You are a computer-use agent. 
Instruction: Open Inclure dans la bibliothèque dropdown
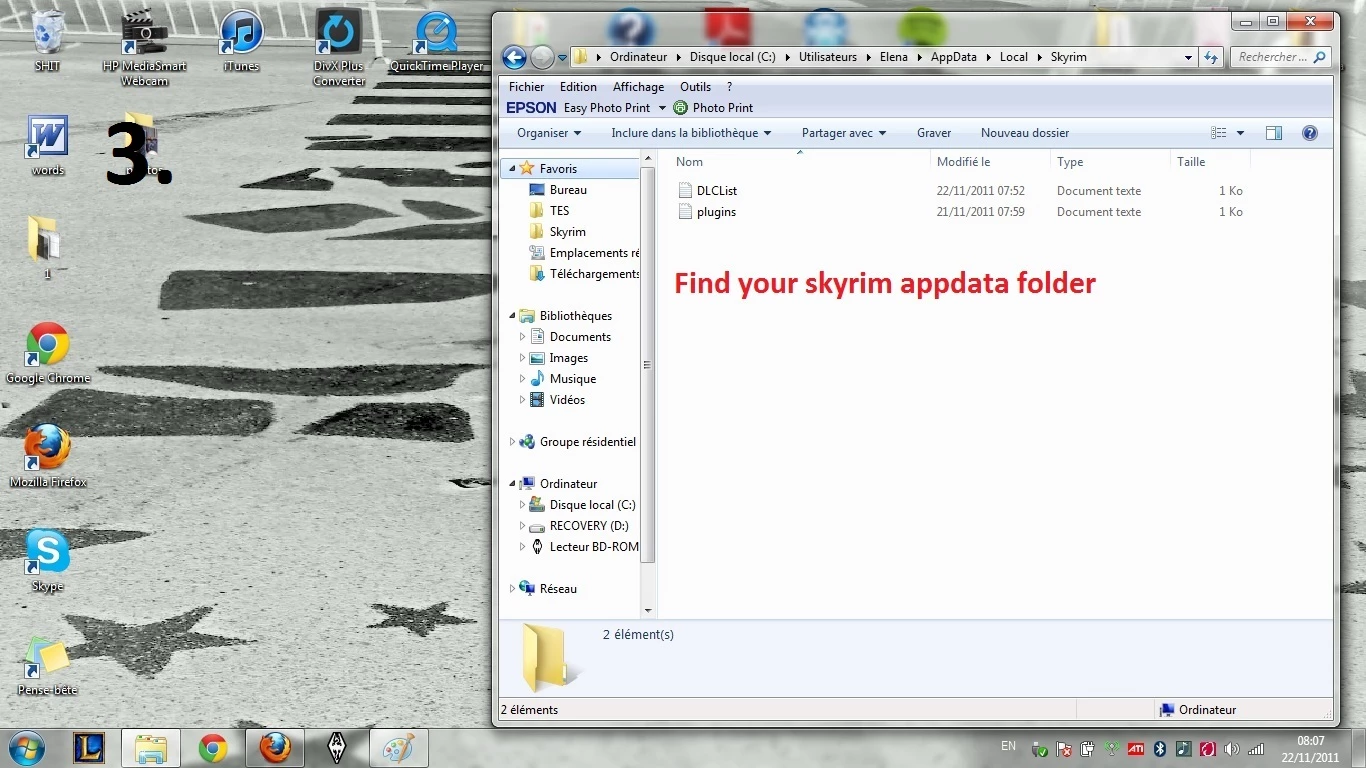[691, 133]
